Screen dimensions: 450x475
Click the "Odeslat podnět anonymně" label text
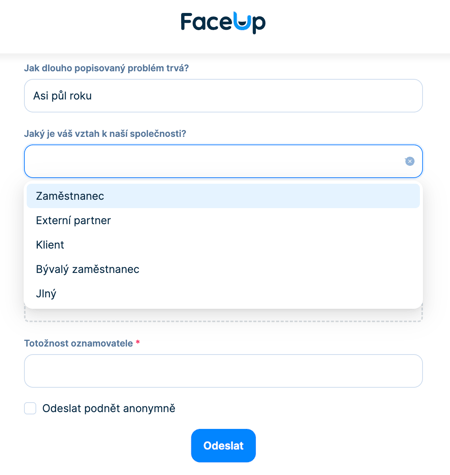[x=109, y=408]
